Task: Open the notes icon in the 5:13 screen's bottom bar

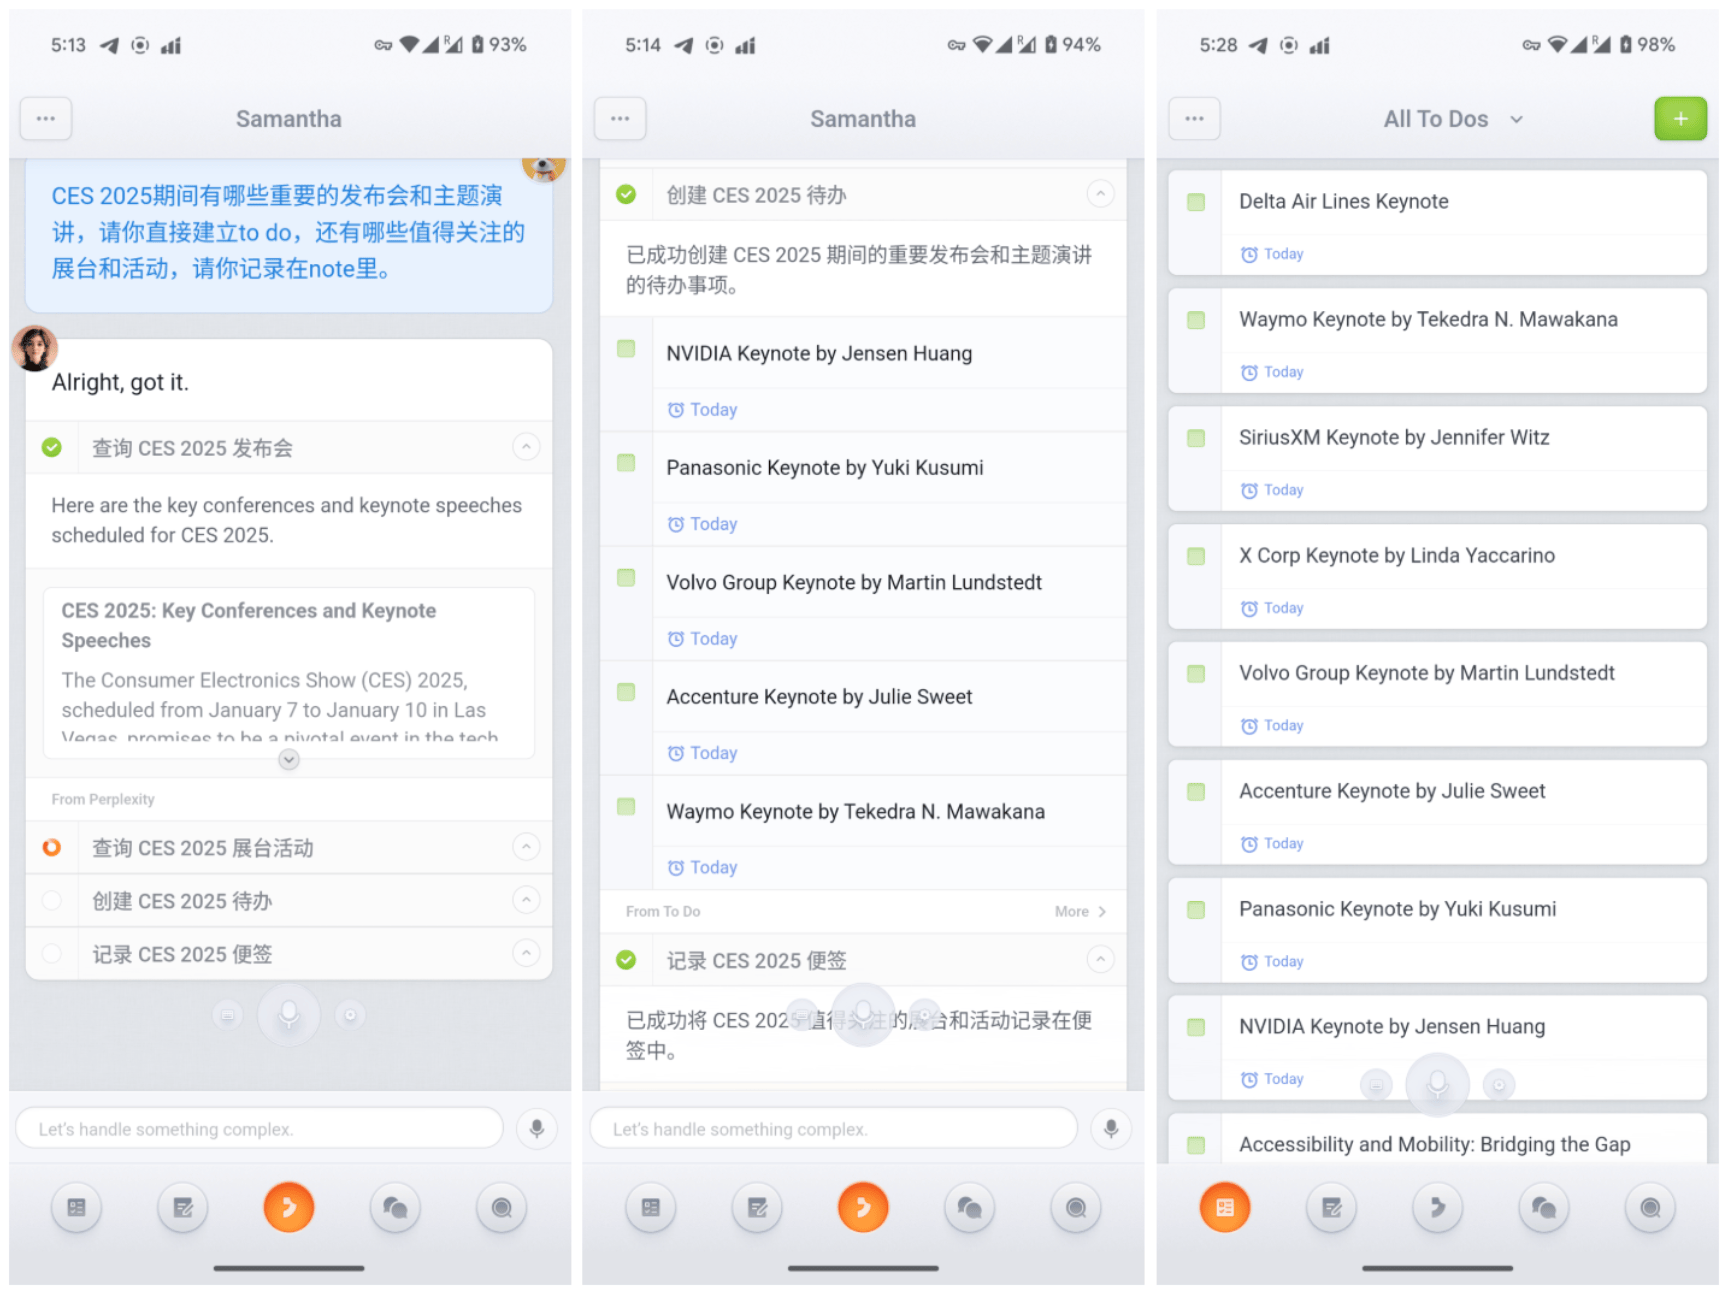Action: (x=183, y=1207)
